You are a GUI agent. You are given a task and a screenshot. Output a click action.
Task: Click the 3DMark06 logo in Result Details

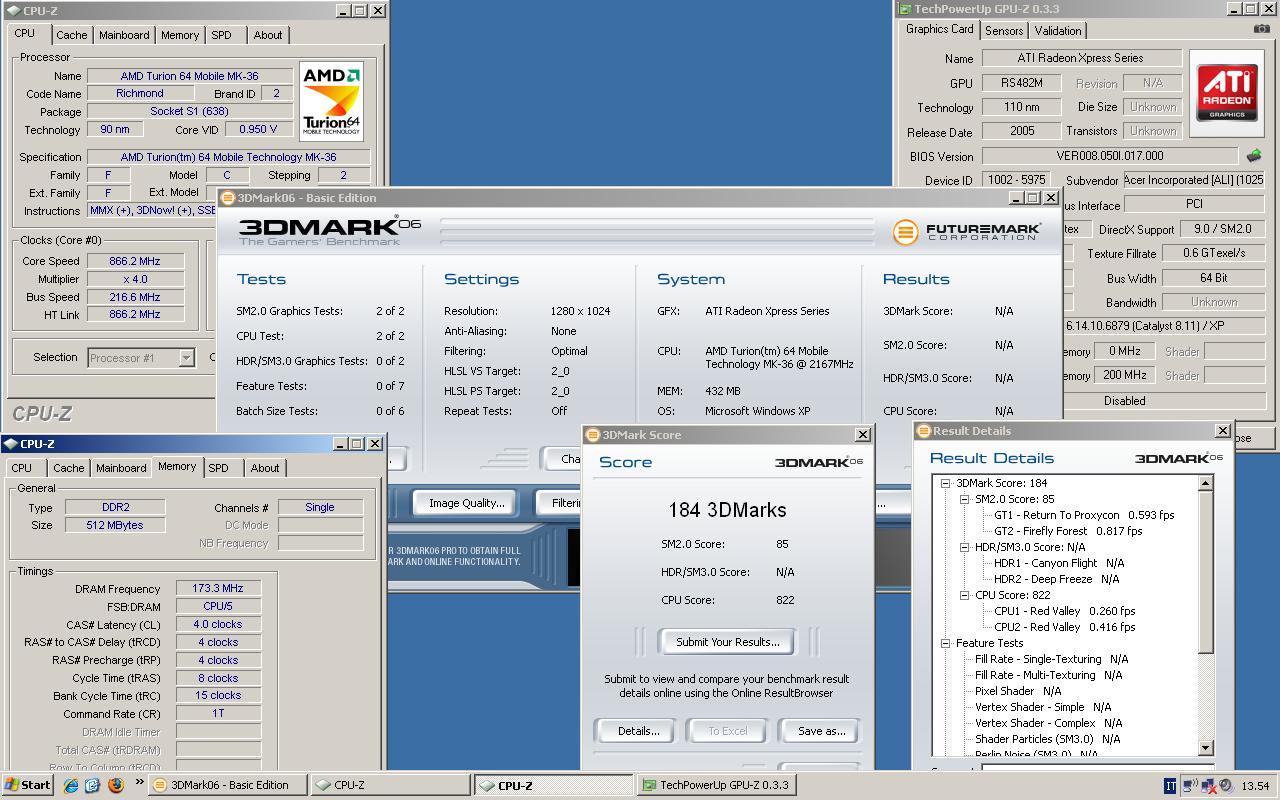point(1178,458)
